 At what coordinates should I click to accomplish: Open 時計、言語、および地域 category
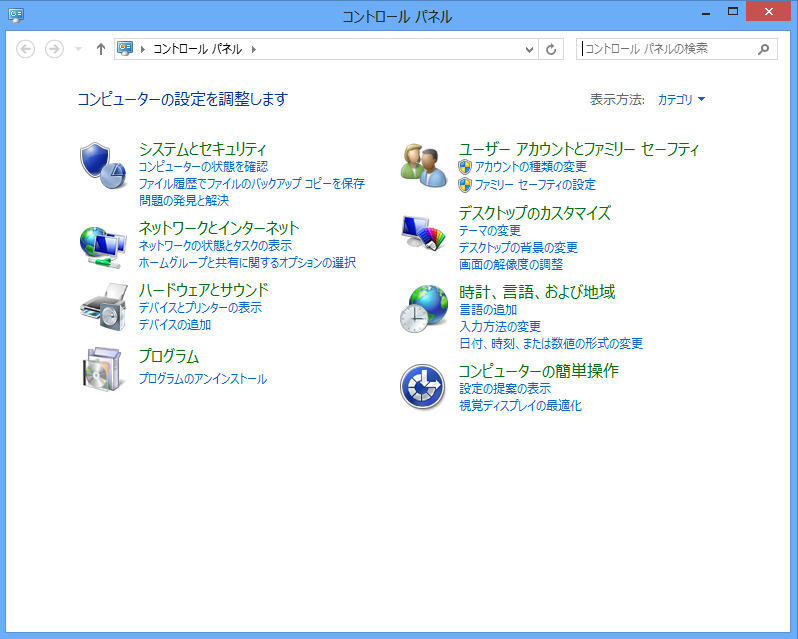537,292
